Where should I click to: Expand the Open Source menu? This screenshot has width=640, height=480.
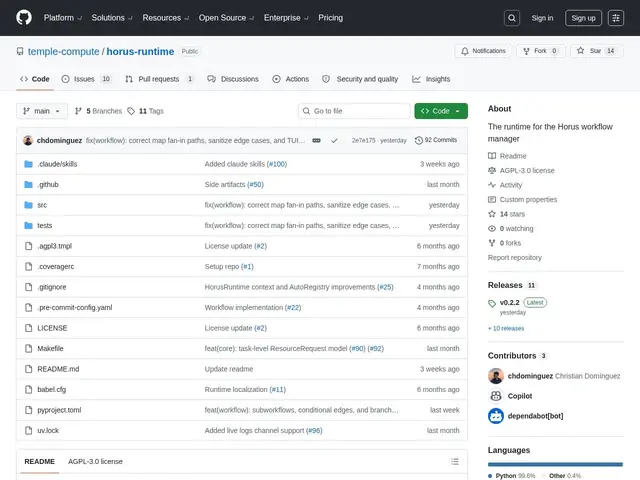click(x=226, y=18)
